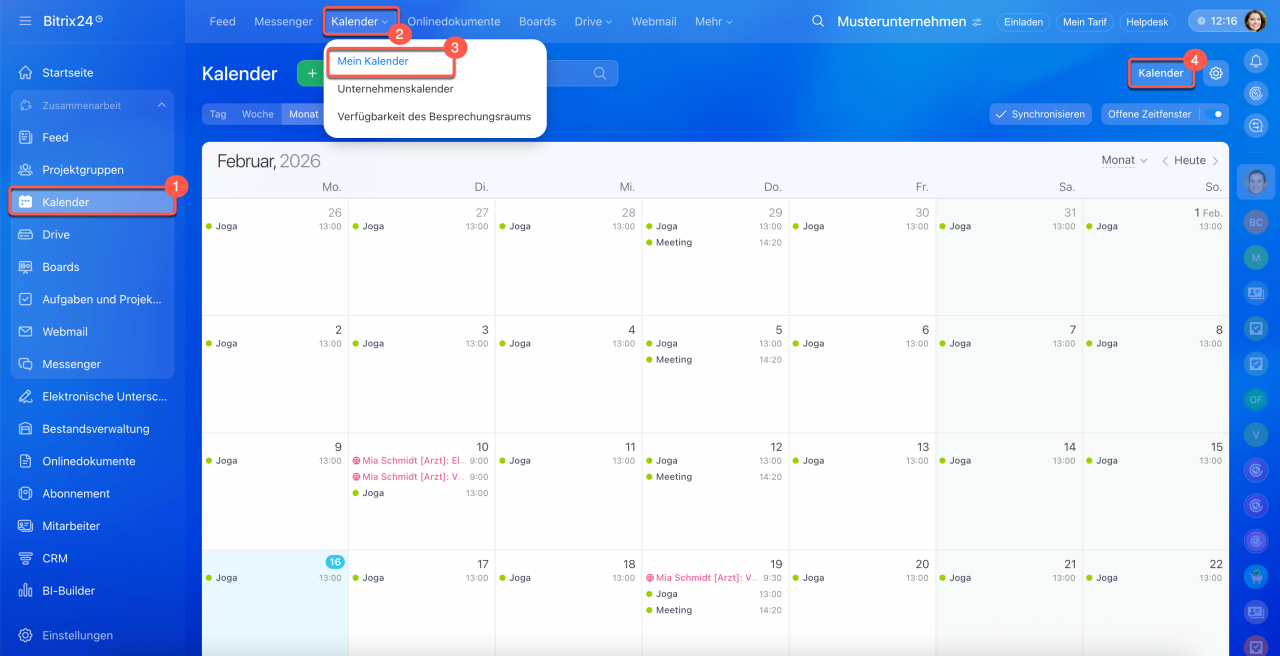Open Feed in the top navigation

pyautogui.click(x=223, y=21)
